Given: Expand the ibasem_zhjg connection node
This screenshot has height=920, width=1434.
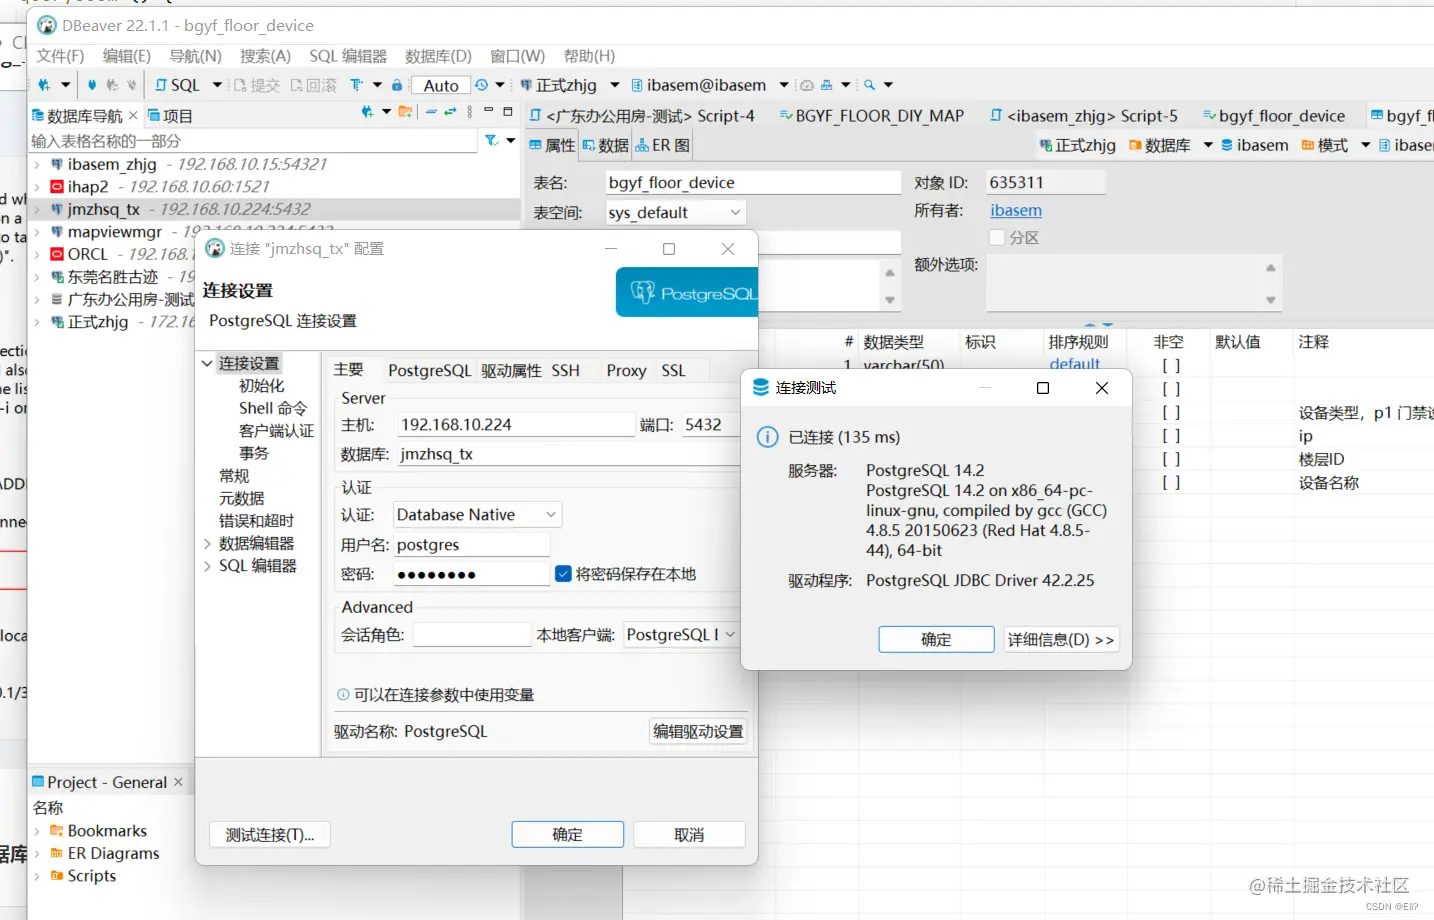Looking at the screenshot, I should point(37,164).
